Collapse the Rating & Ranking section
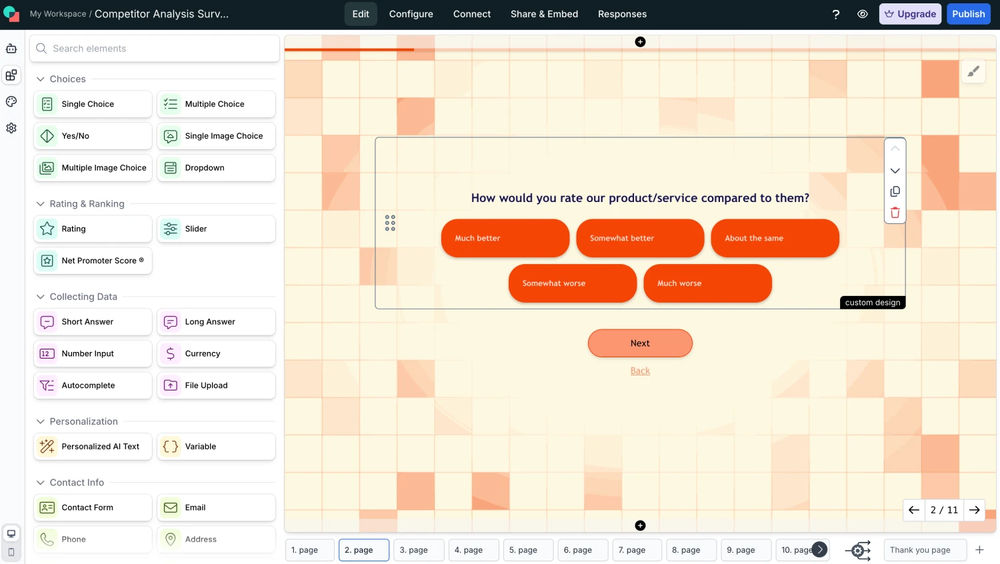1000x564 pixels. click(x=41, y=204)
